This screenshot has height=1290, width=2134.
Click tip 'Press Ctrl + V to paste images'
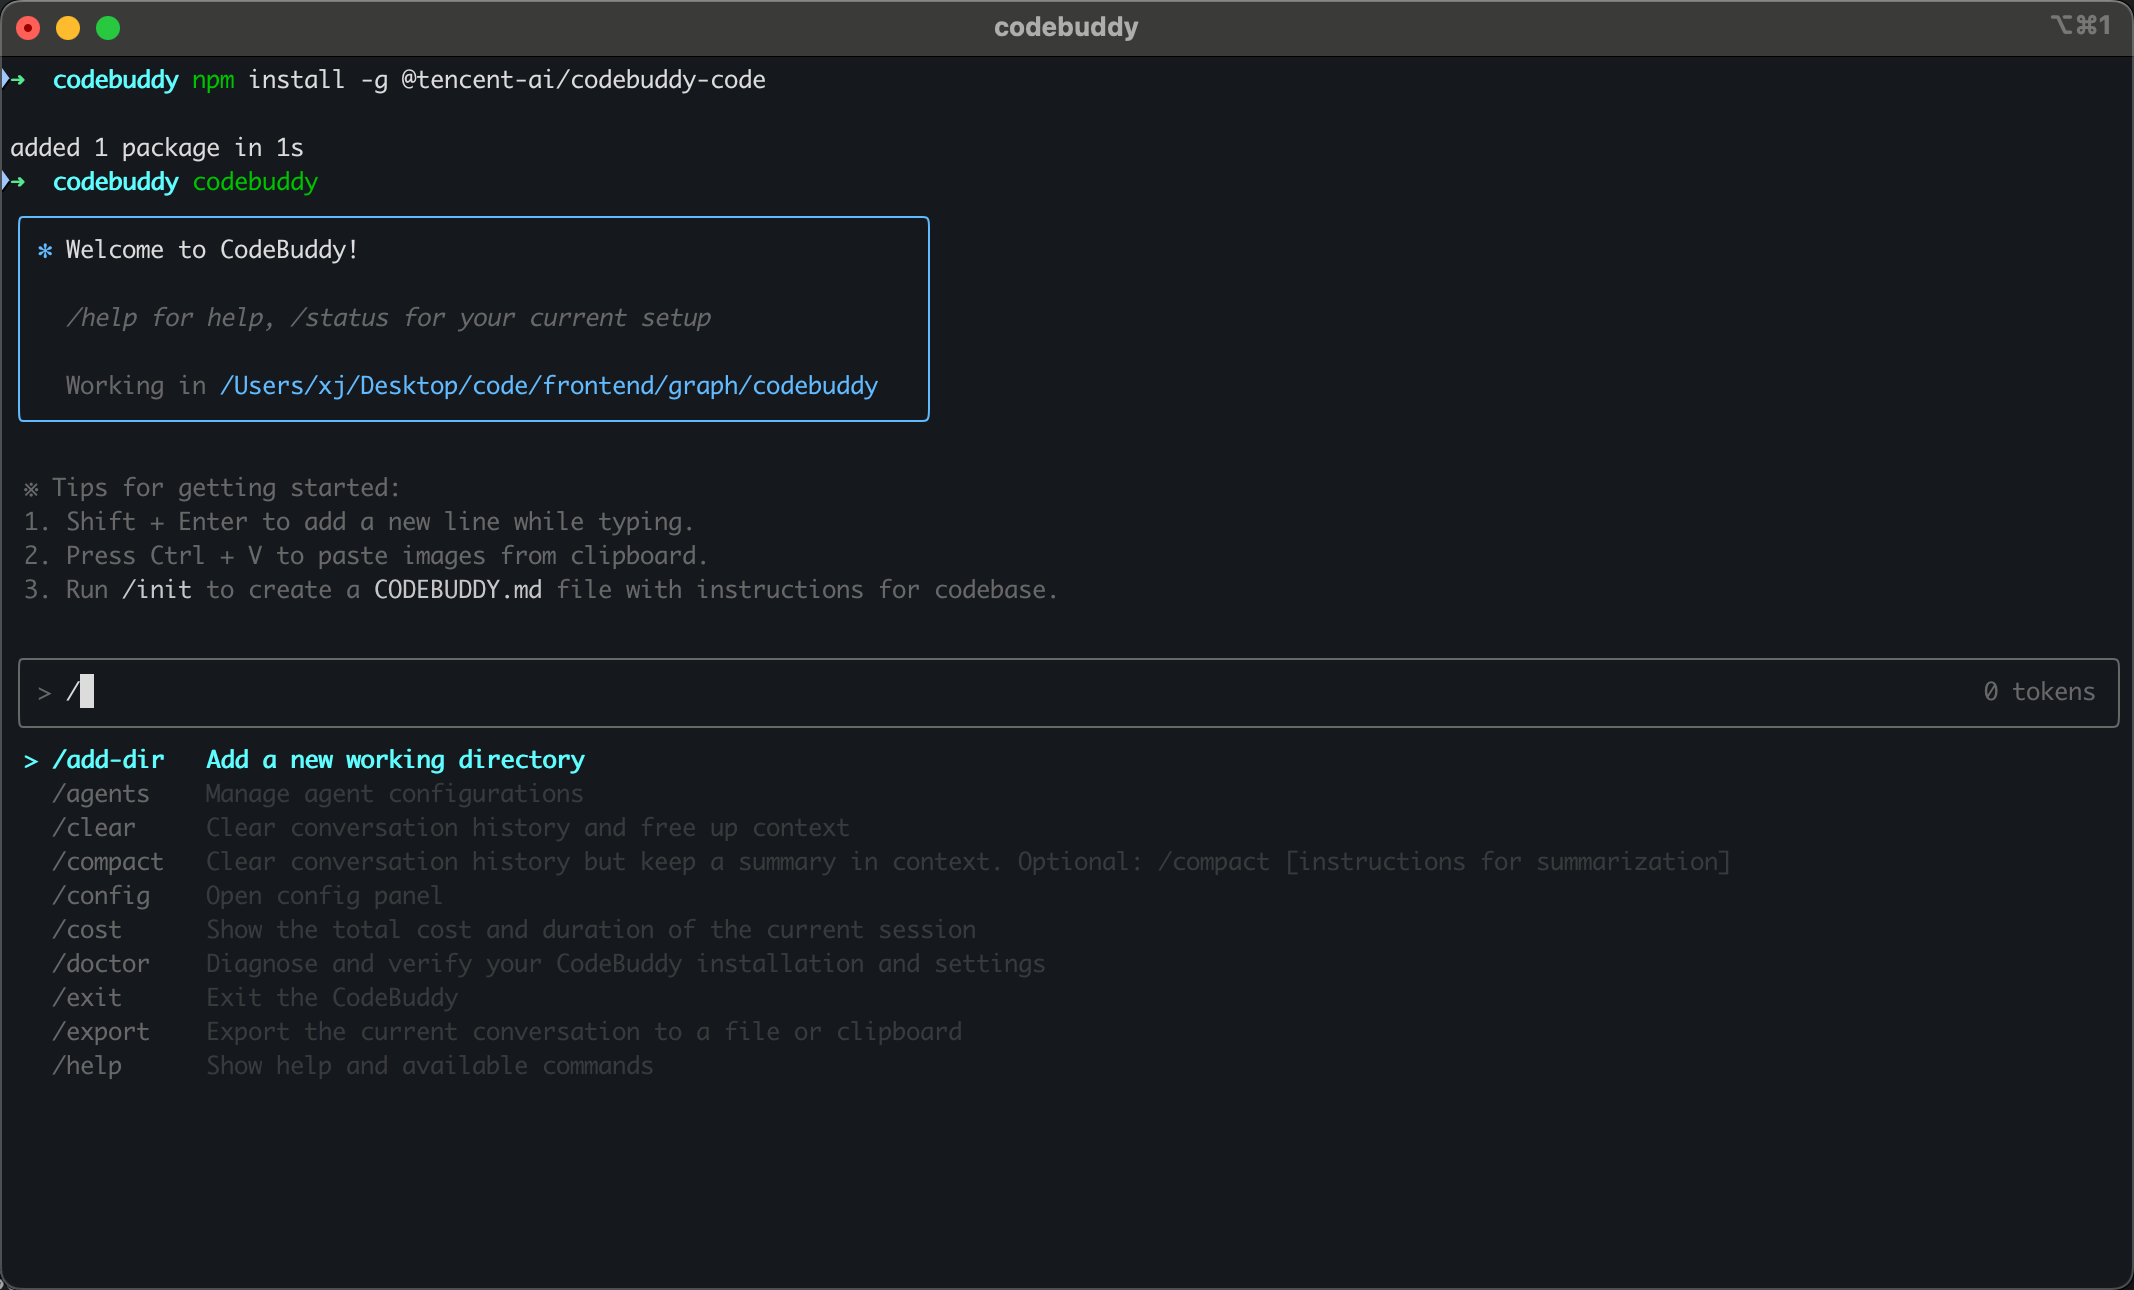(x=387, y=556)
